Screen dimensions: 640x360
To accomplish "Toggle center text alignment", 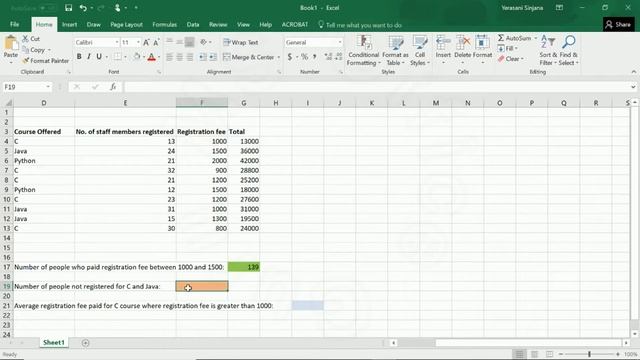I will [180, 57].
